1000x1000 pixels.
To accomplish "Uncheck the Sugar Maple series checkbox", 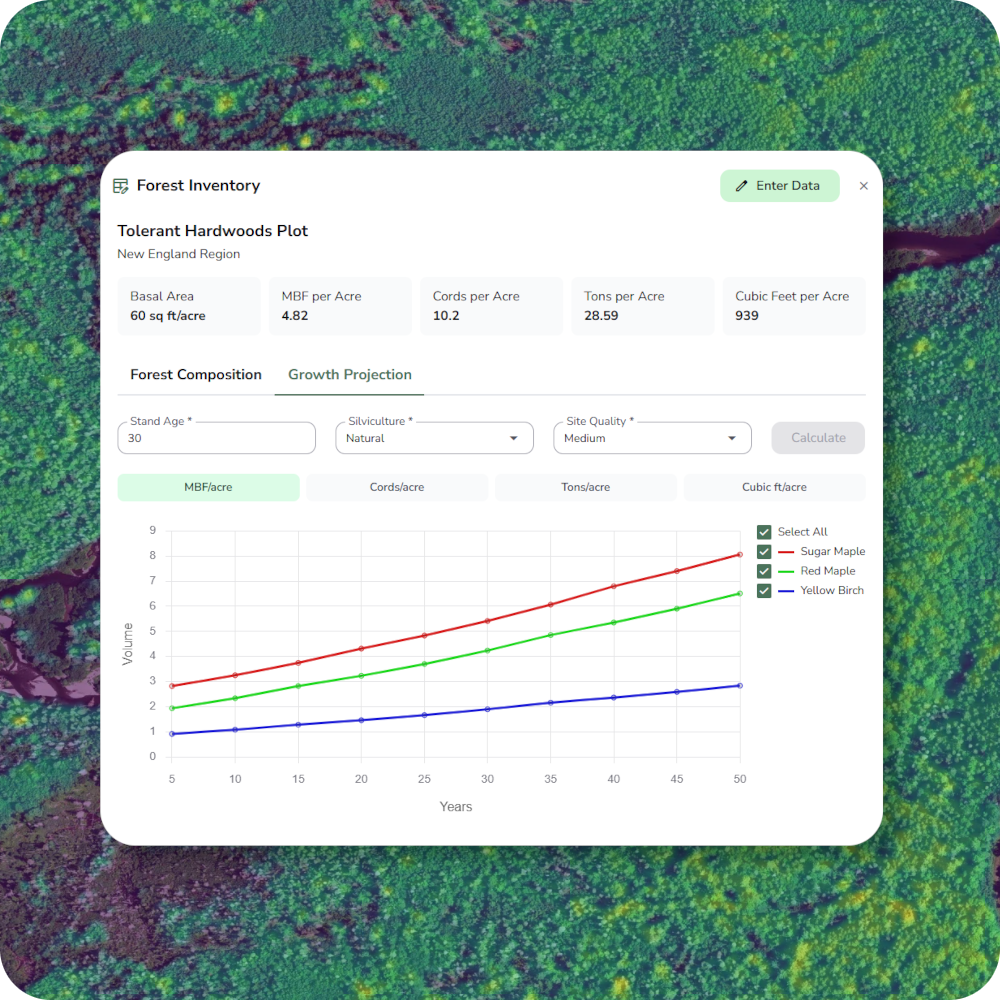I will (764, 552).
